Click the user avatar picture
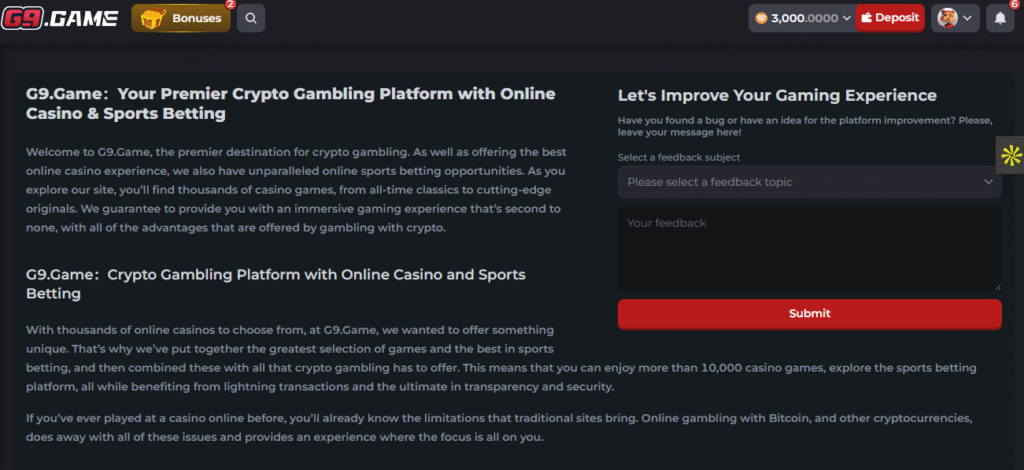Viewport: 1024px width, 470px height. pyautogui.click(x=947, y=18)
